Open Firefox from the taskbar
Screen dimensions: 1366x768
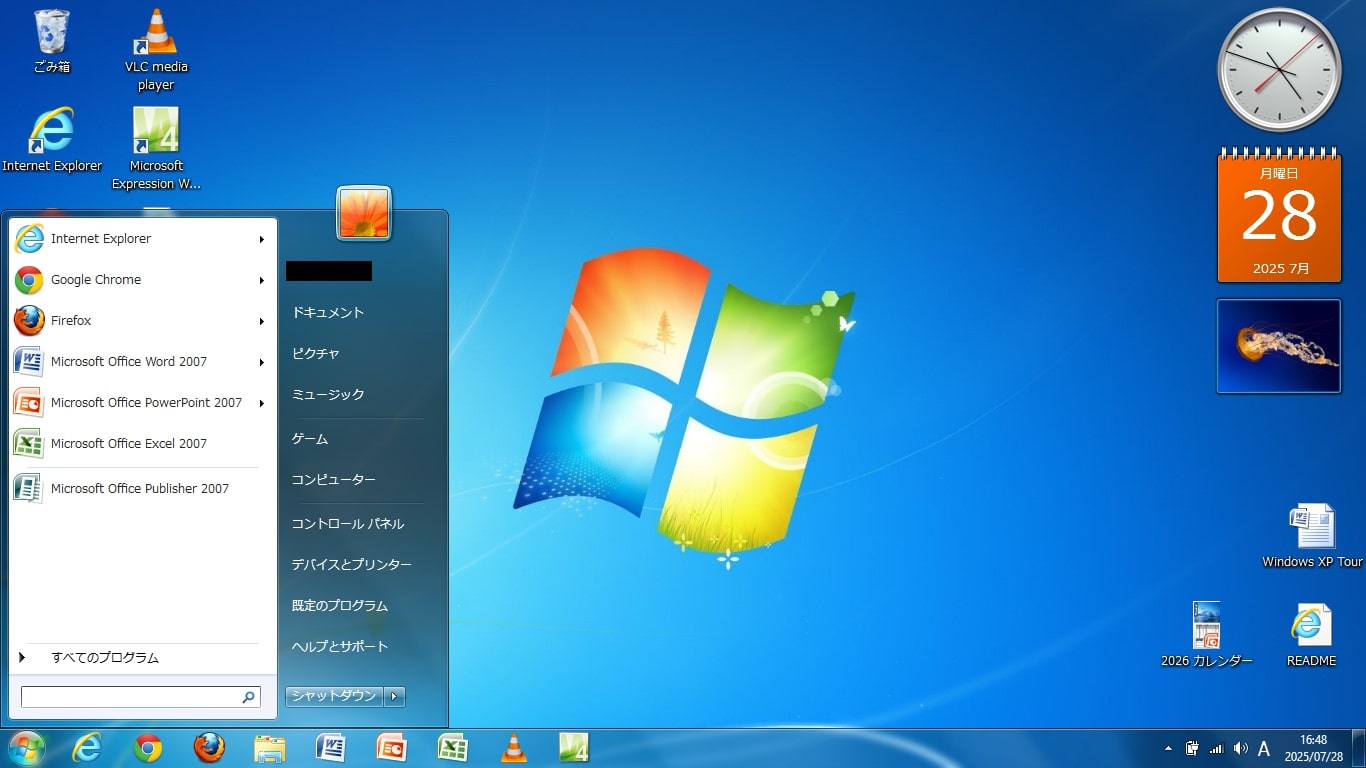click(x=209, y=748)
